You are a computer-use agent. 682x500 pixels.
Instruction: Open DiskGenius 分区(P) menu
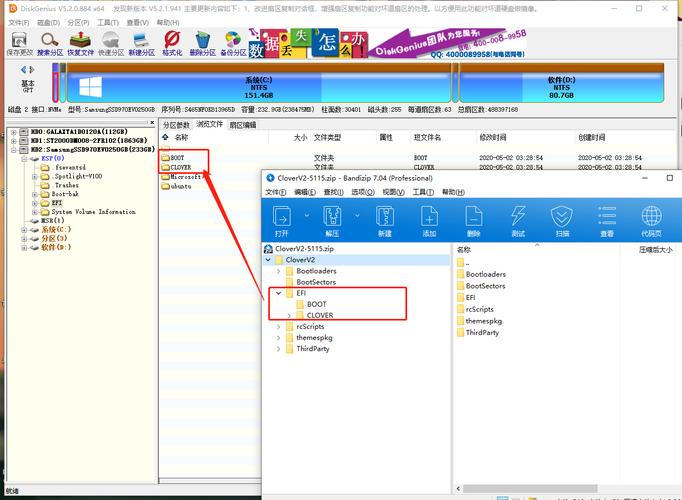(x=78, y=22)
